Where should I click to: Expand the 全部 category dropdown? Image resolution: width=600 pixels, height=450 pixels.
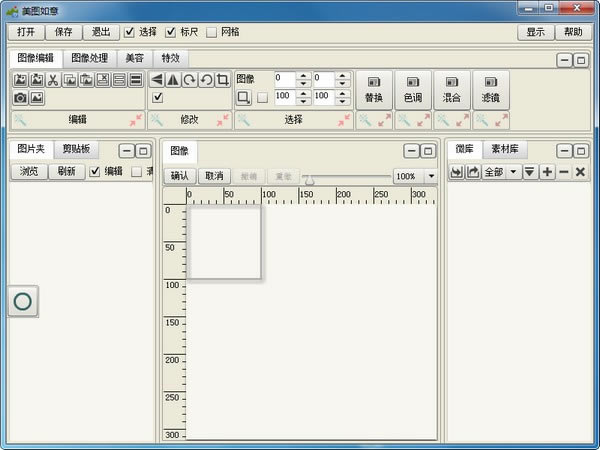[512, 172]
